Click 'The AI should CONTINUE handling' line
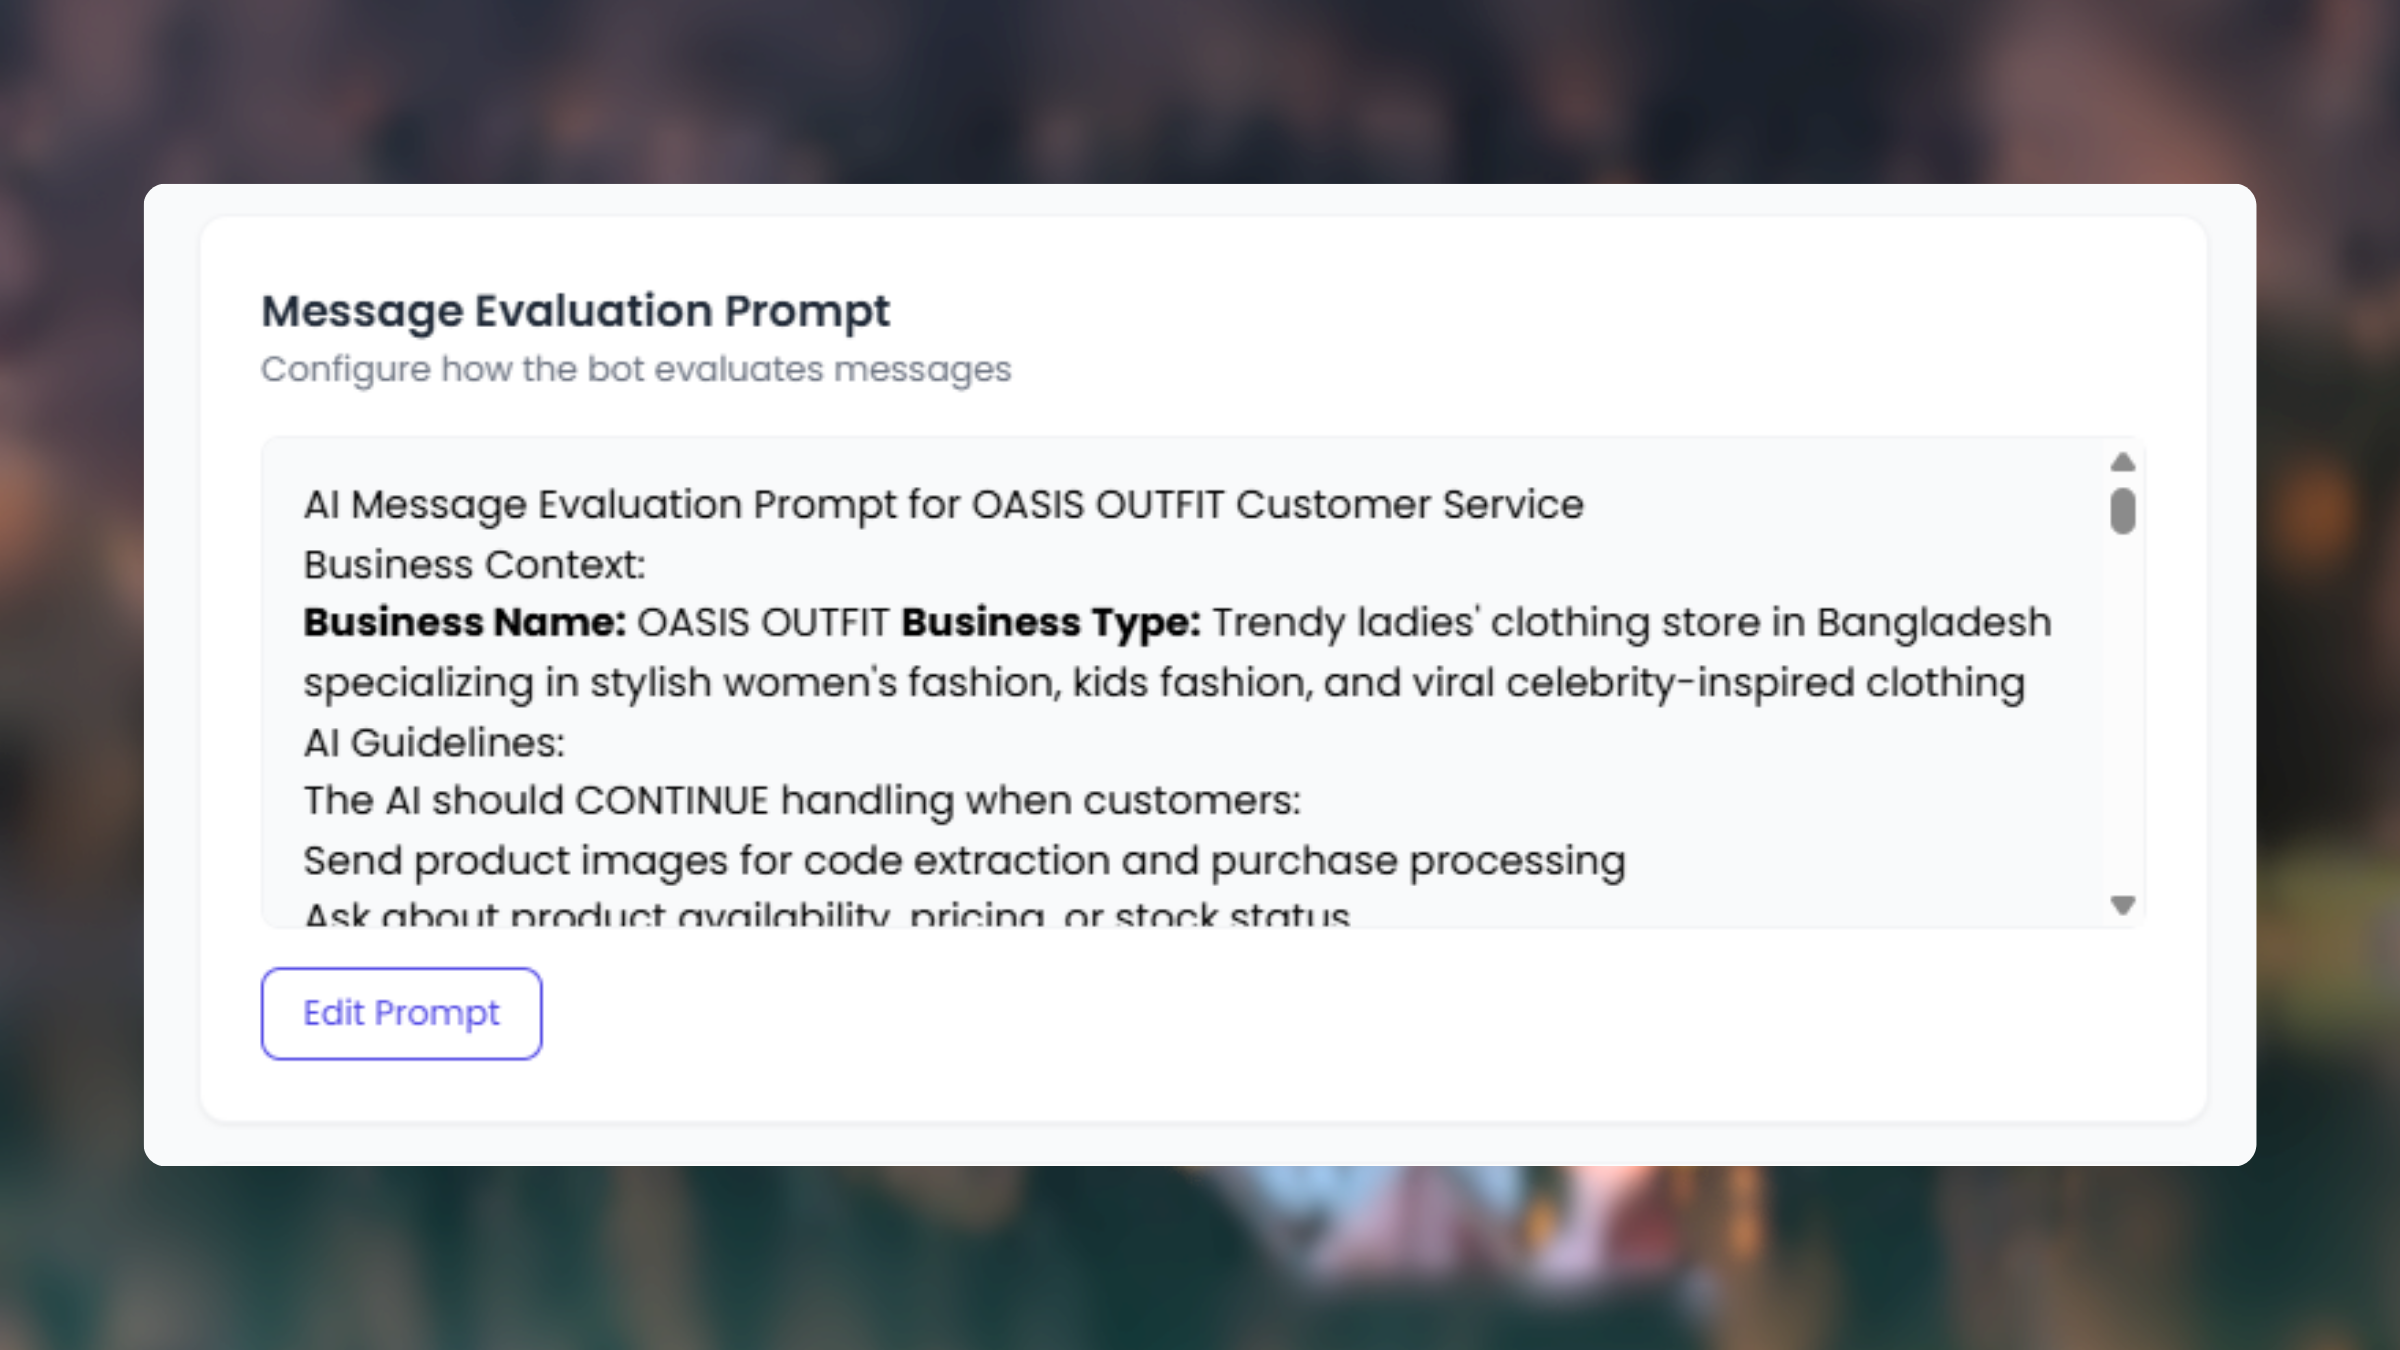Viewport: 2400px width, 1350px height. pyautogui.click(x=802, y=801)
